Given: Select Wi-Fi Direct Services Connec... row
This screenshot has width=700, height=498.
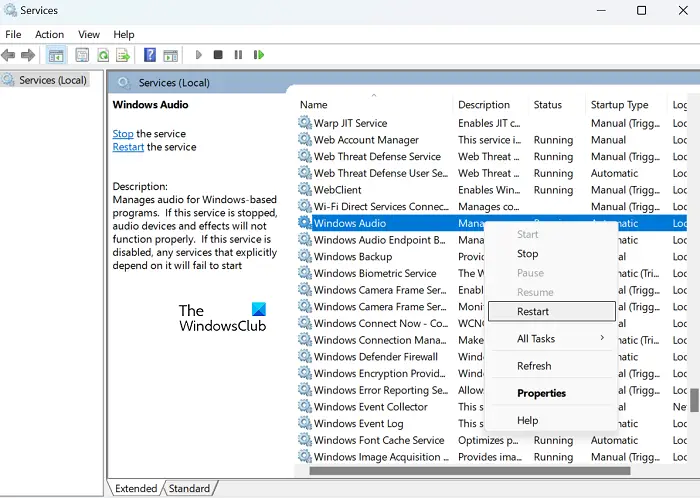Looking at the screenshot, I should click(x=492, y=206).
